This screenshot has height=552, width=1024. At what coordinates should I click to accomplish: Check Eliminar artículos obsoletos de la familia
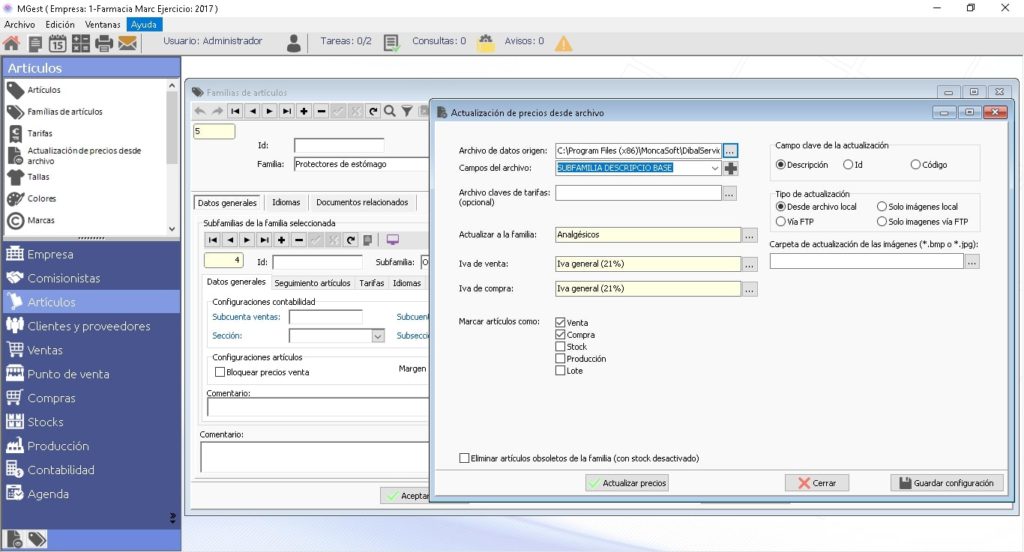tap(464, 459)
